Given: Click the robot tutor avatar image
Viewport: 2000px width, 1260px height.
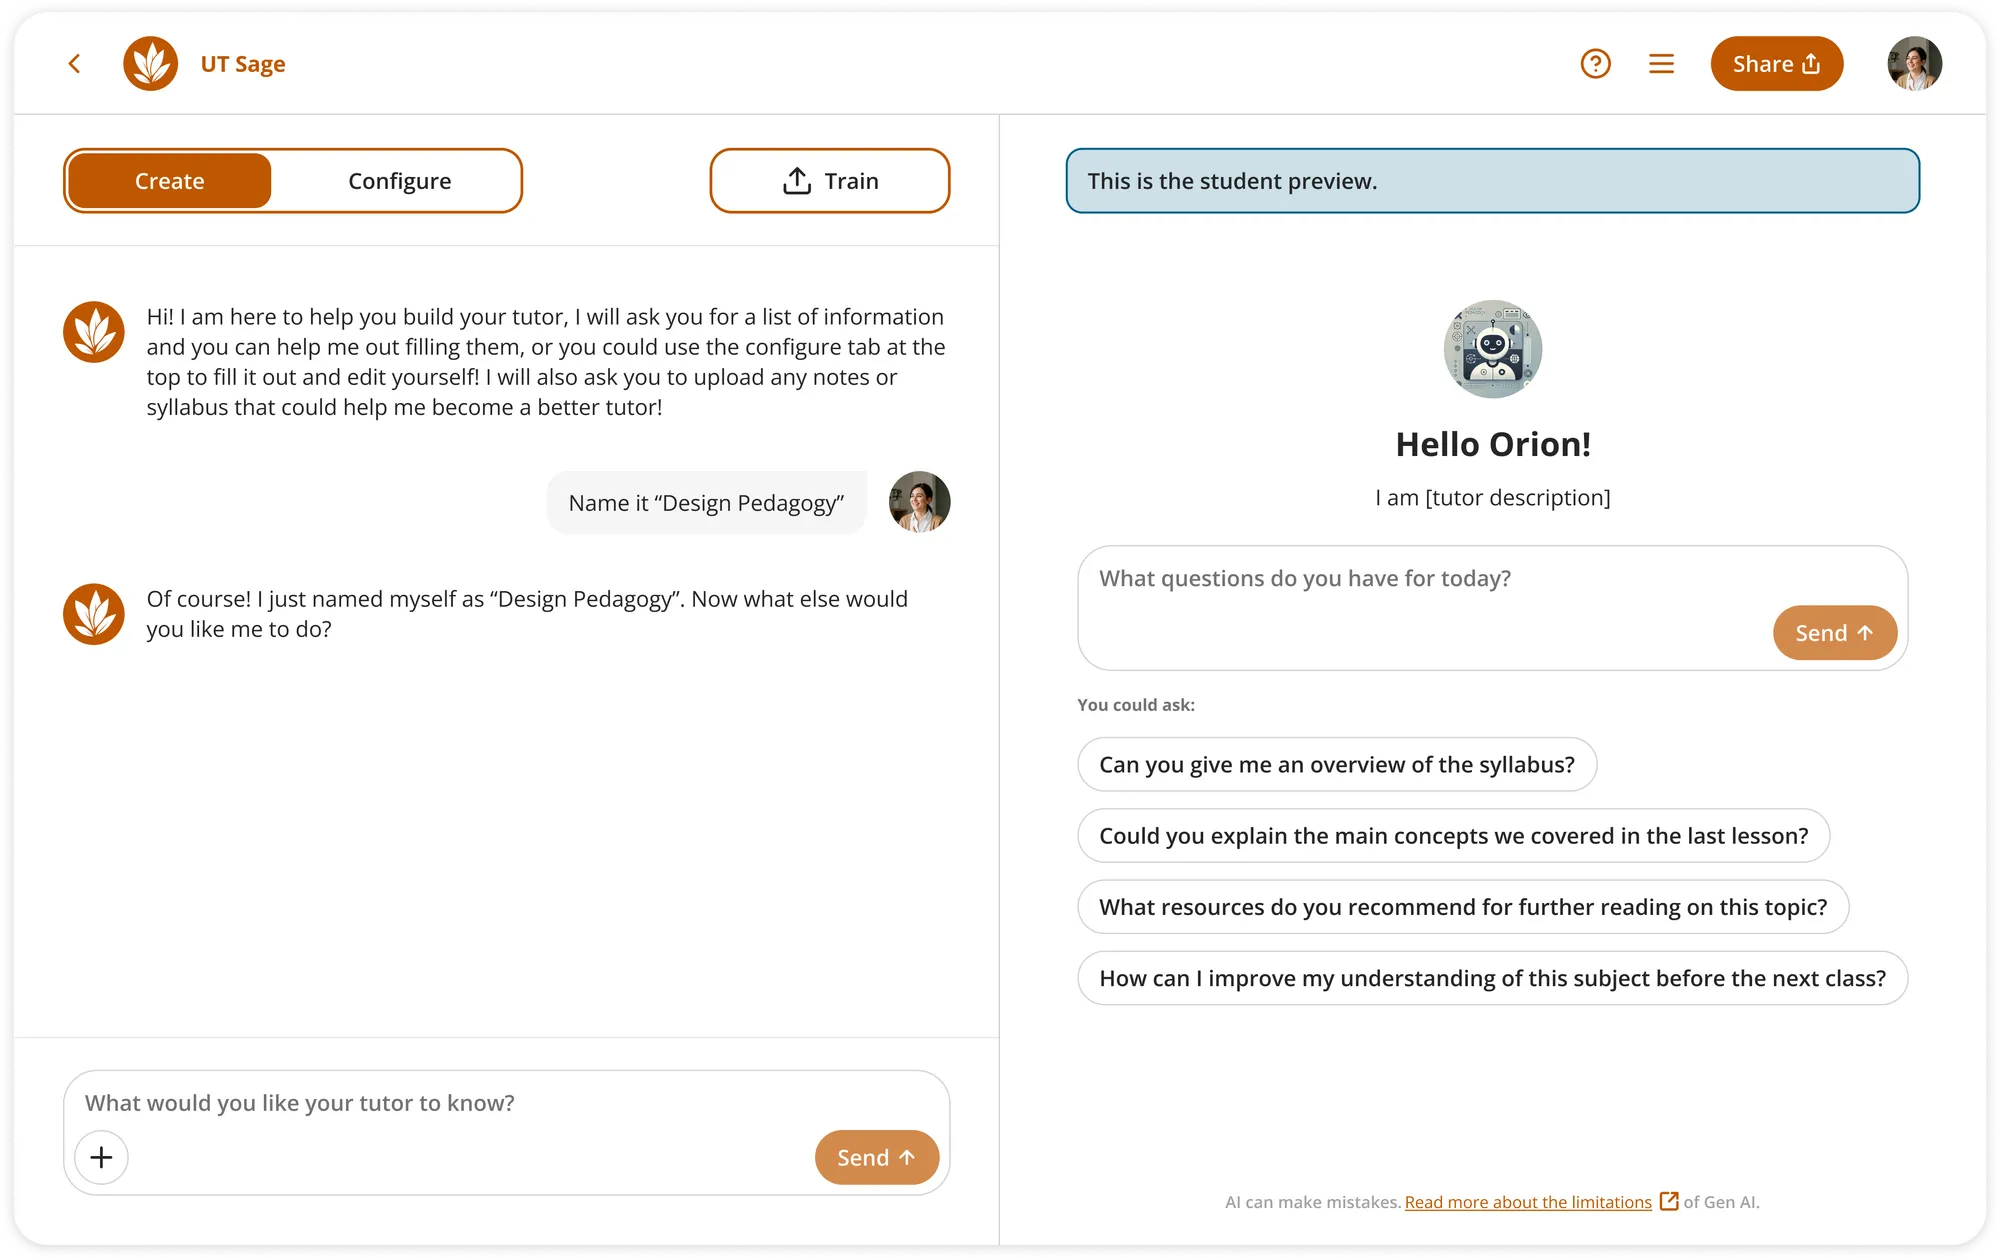Looking at the screenshot, I should (1492, 349).
